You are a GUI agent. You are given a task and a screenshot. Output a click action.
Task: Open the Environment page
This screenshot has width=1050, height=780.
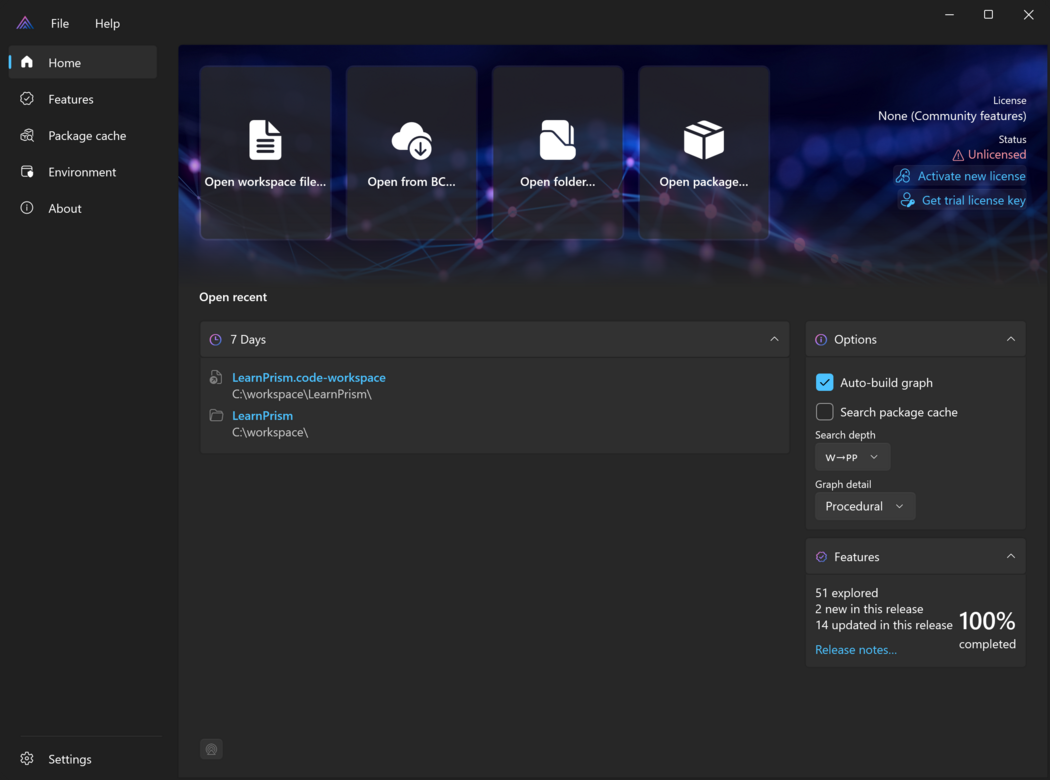[82, 172]
